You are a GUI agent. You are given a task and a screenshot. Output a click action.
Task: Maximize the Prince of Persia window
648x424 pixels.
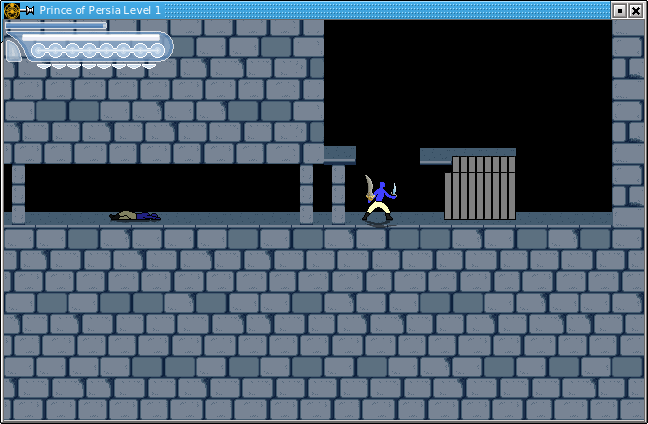[x=619, y=11]
